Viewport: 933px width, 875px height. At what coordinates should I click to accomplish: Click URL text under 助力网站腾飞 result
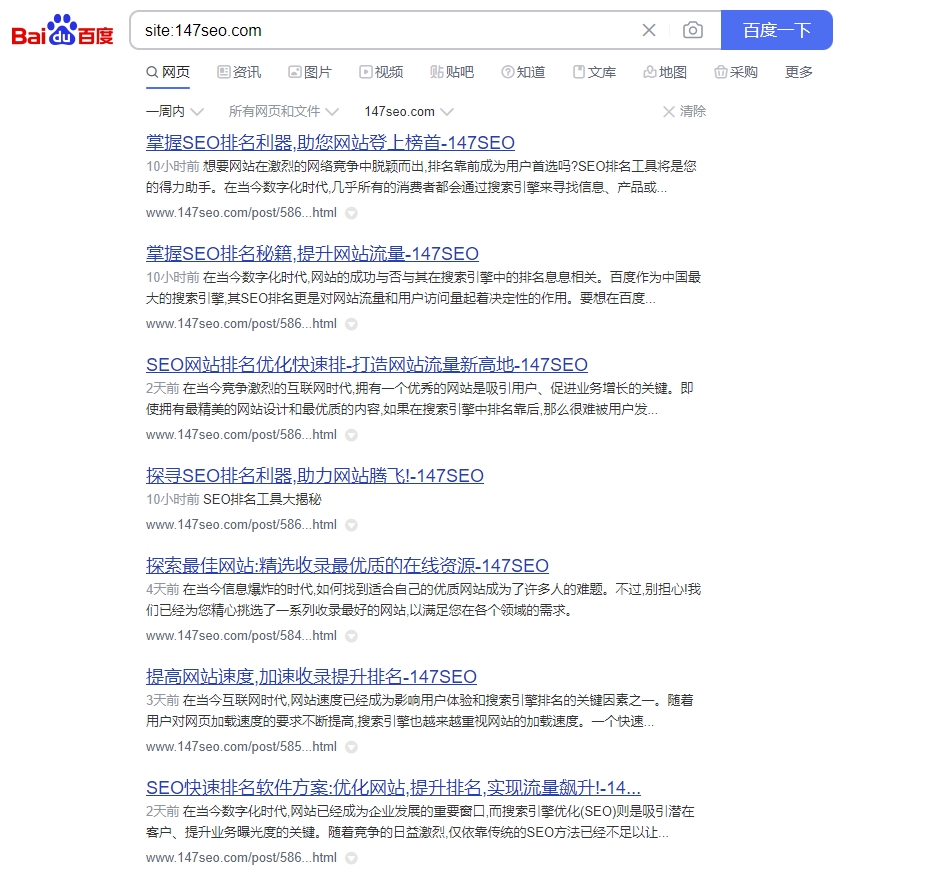coord(241,525)
